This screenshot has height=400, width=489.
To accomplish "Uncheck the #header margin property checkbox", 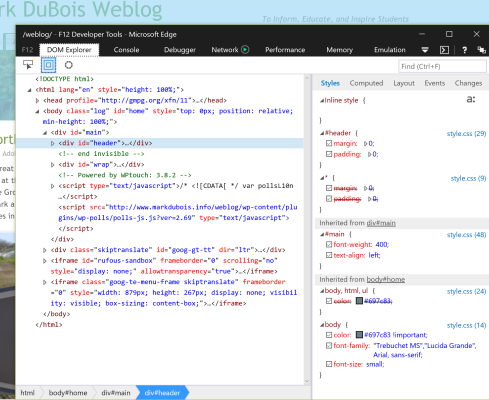I will click(329, 143).
